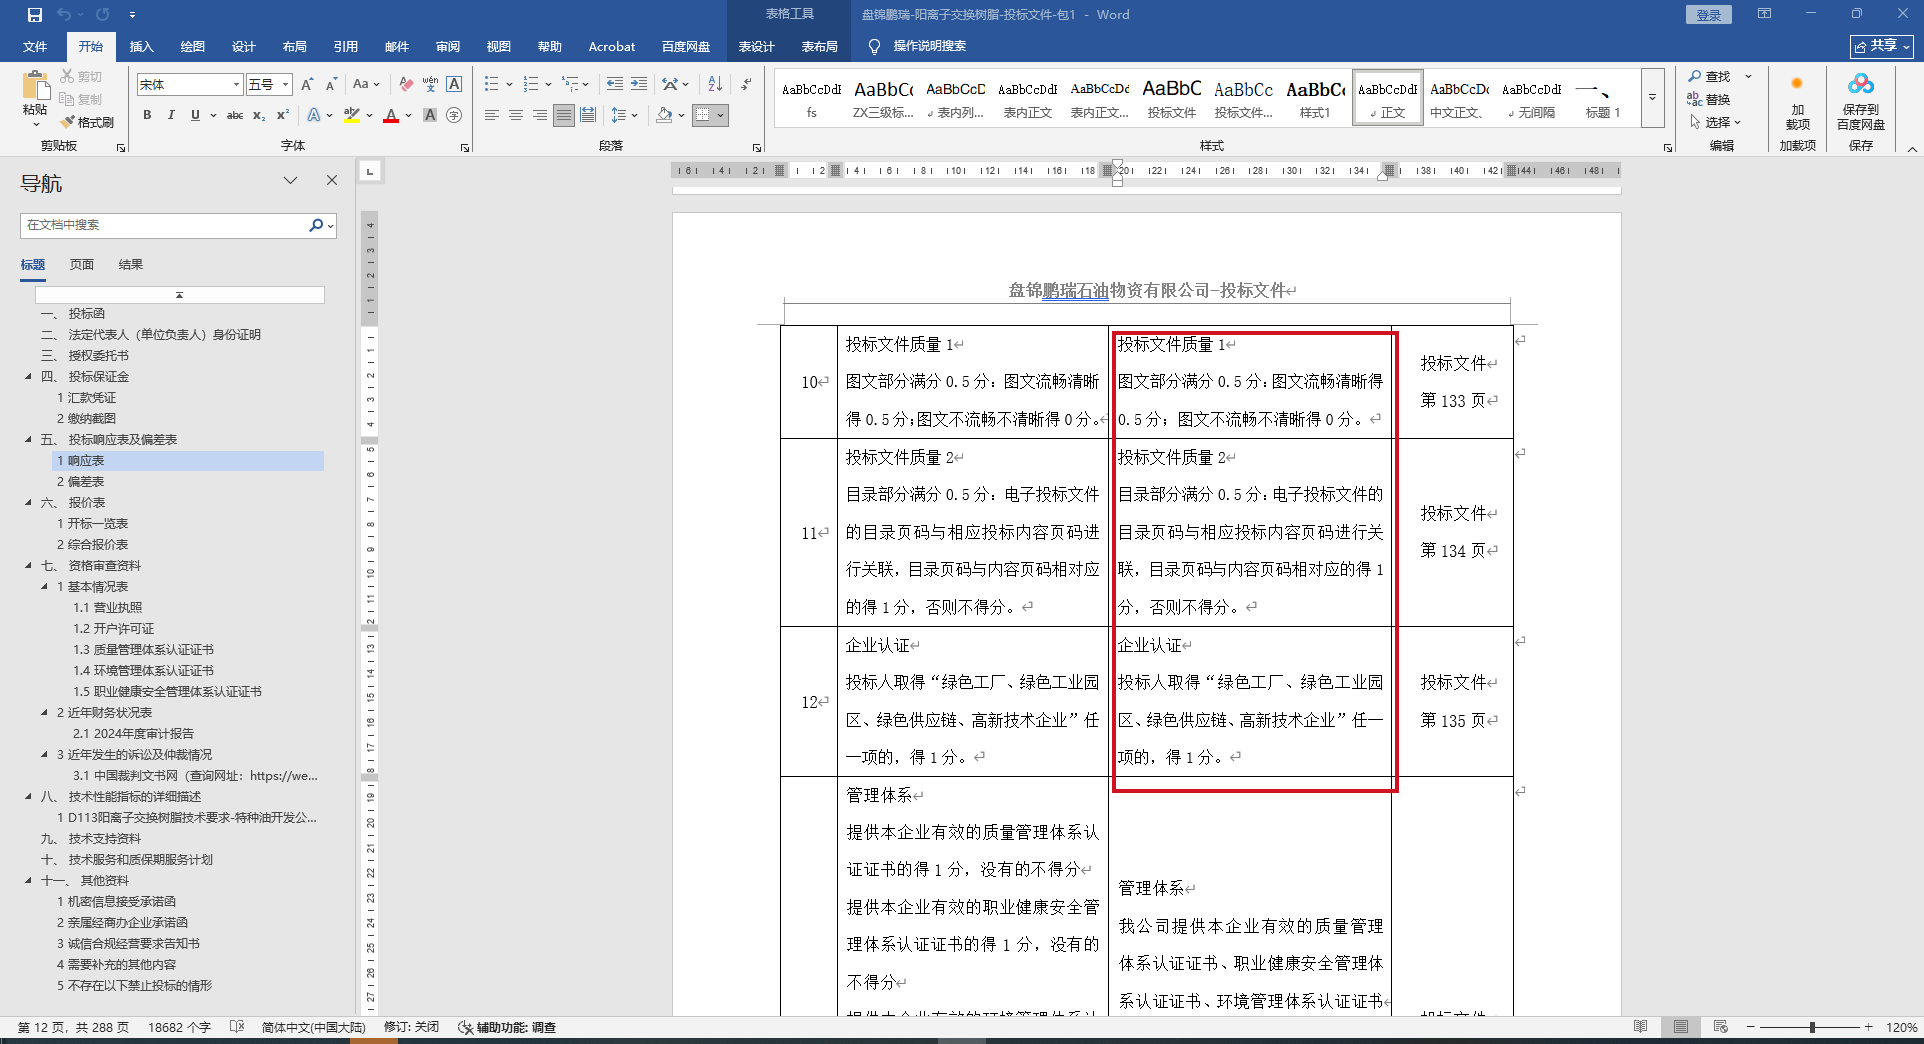Image resolution: width=1924 pixels, height=1044 pixels.
Task: Select the 2 偏差表 heading in the navigation pane
Action: tap(80, 482)
